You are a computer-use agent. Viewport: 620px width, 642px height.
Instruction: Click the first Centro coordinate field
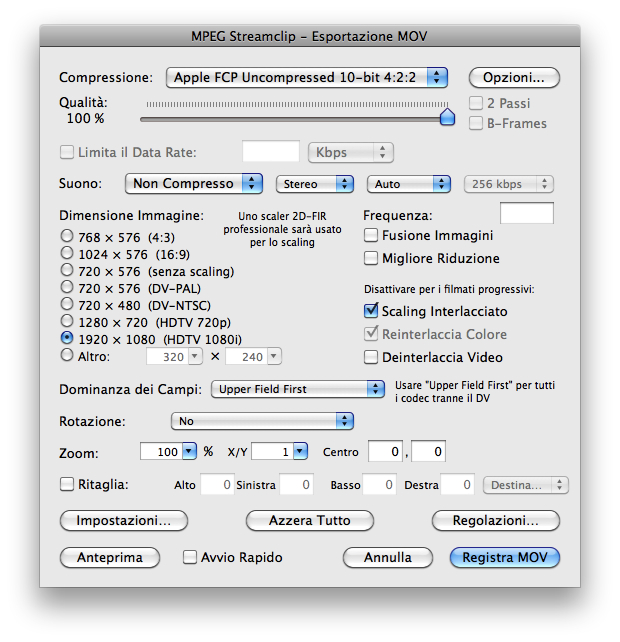[x=385, y=451]
